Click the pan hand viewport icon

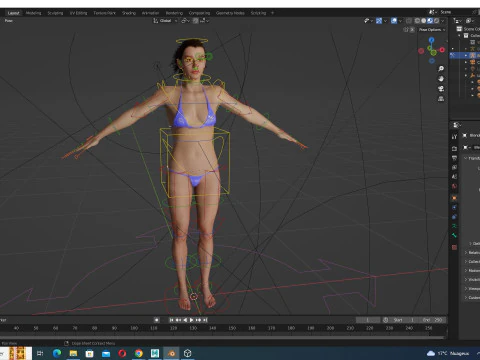click(441, 79)
